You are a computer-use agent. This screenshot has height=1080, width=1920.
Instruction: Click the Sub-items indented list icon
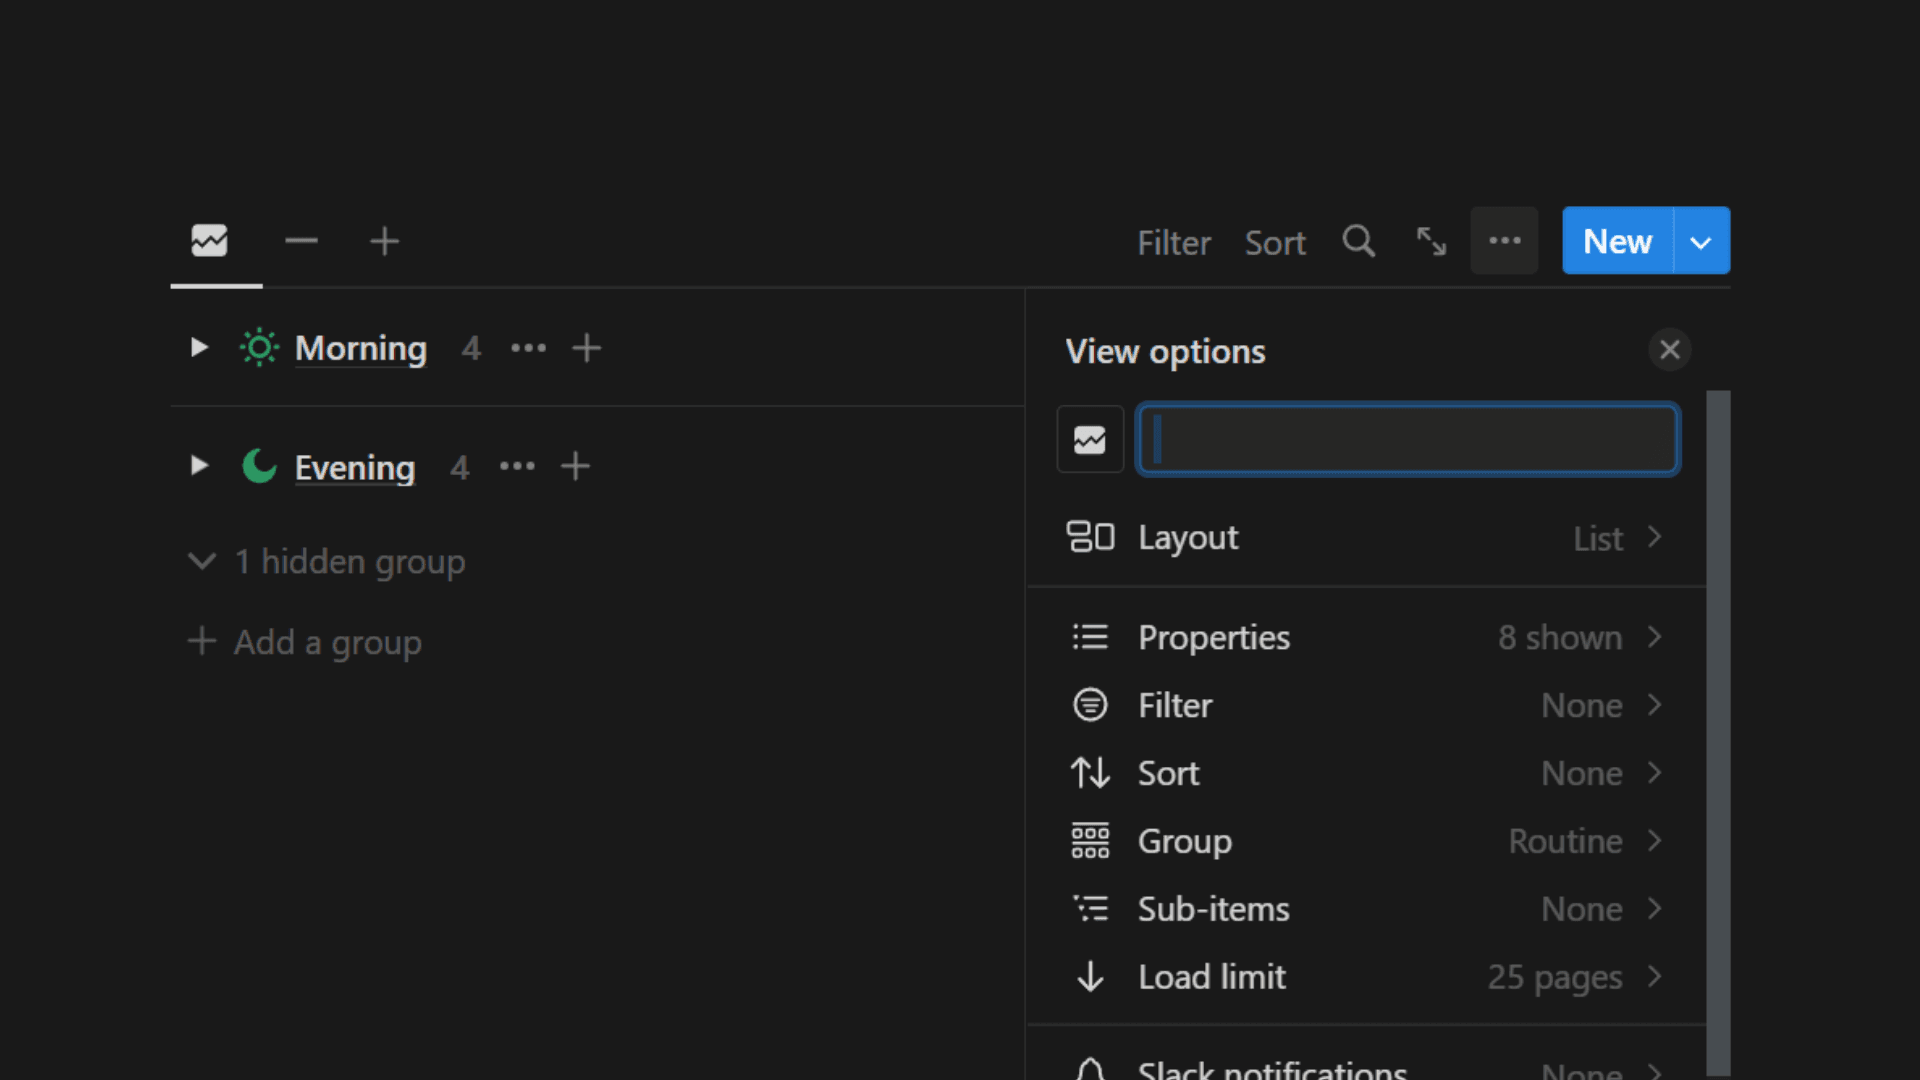1090,909
